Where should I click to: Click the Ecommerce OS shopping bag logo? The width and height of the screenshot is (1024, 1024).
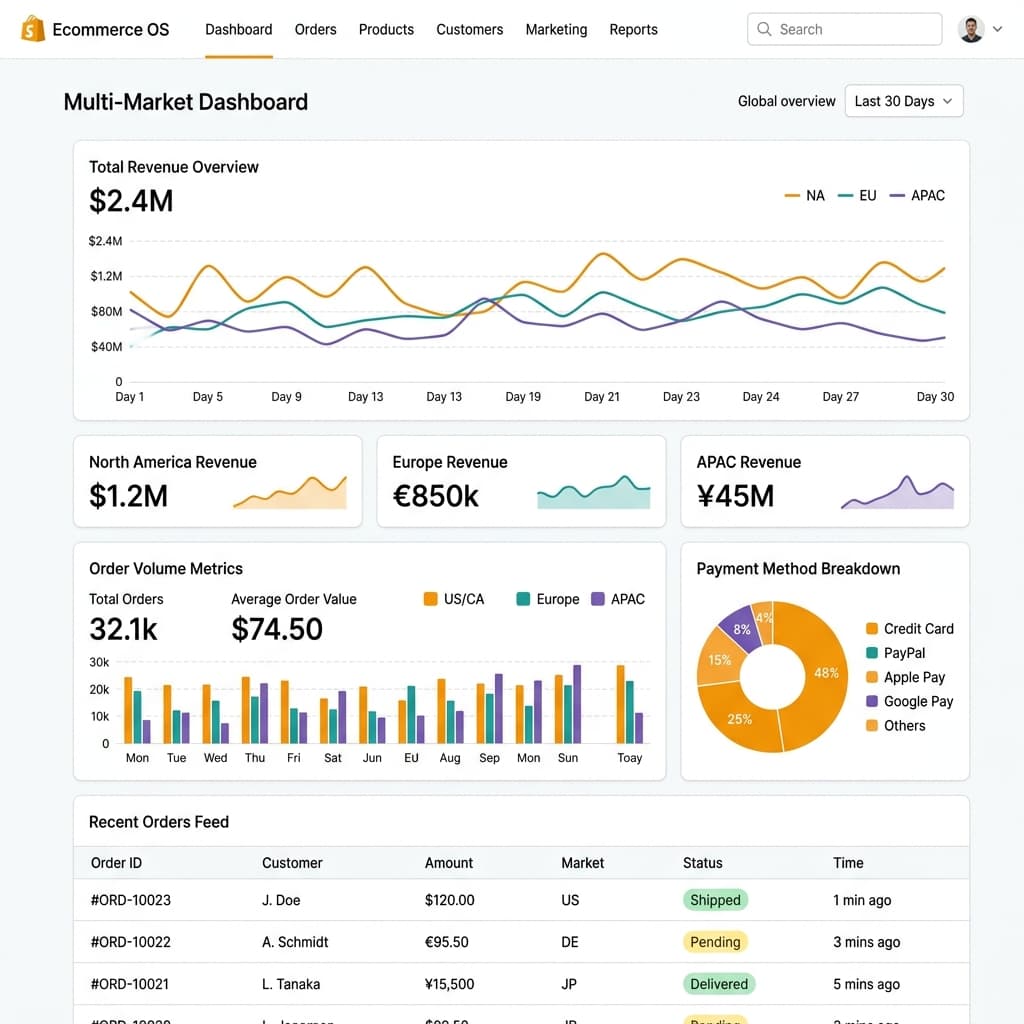33,29
